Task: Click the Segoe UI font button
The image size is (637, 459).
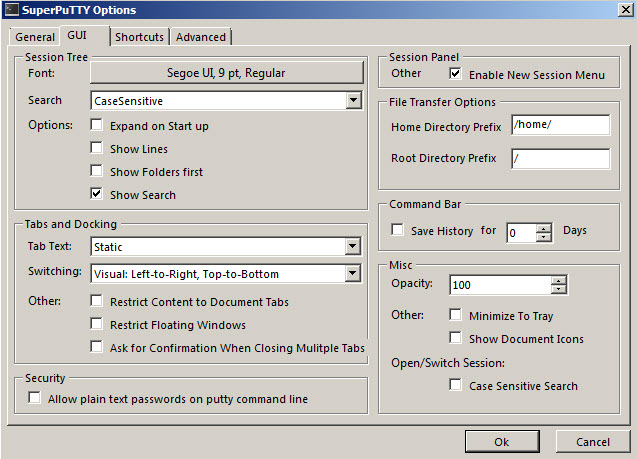Action: [226, 73]
